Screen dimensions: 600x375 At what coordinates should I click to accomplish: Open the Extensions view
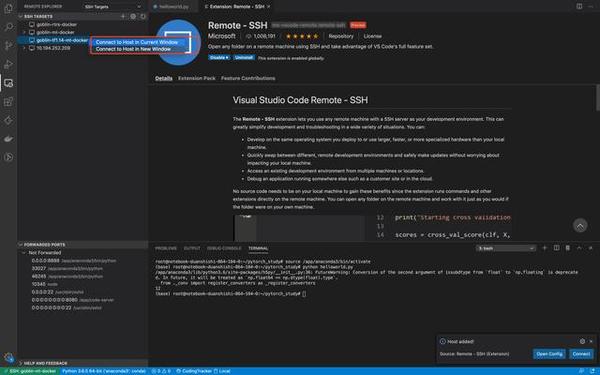(8, 102)
